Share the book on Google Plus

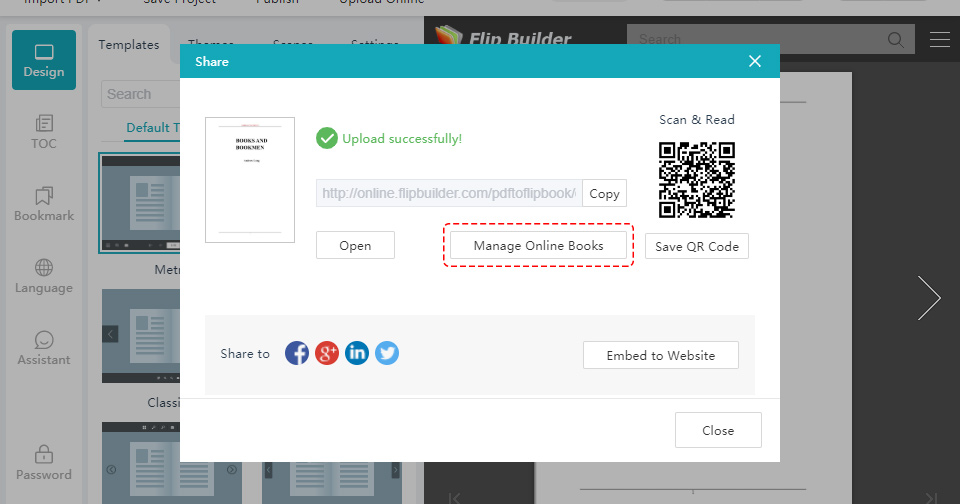point(327,353)
